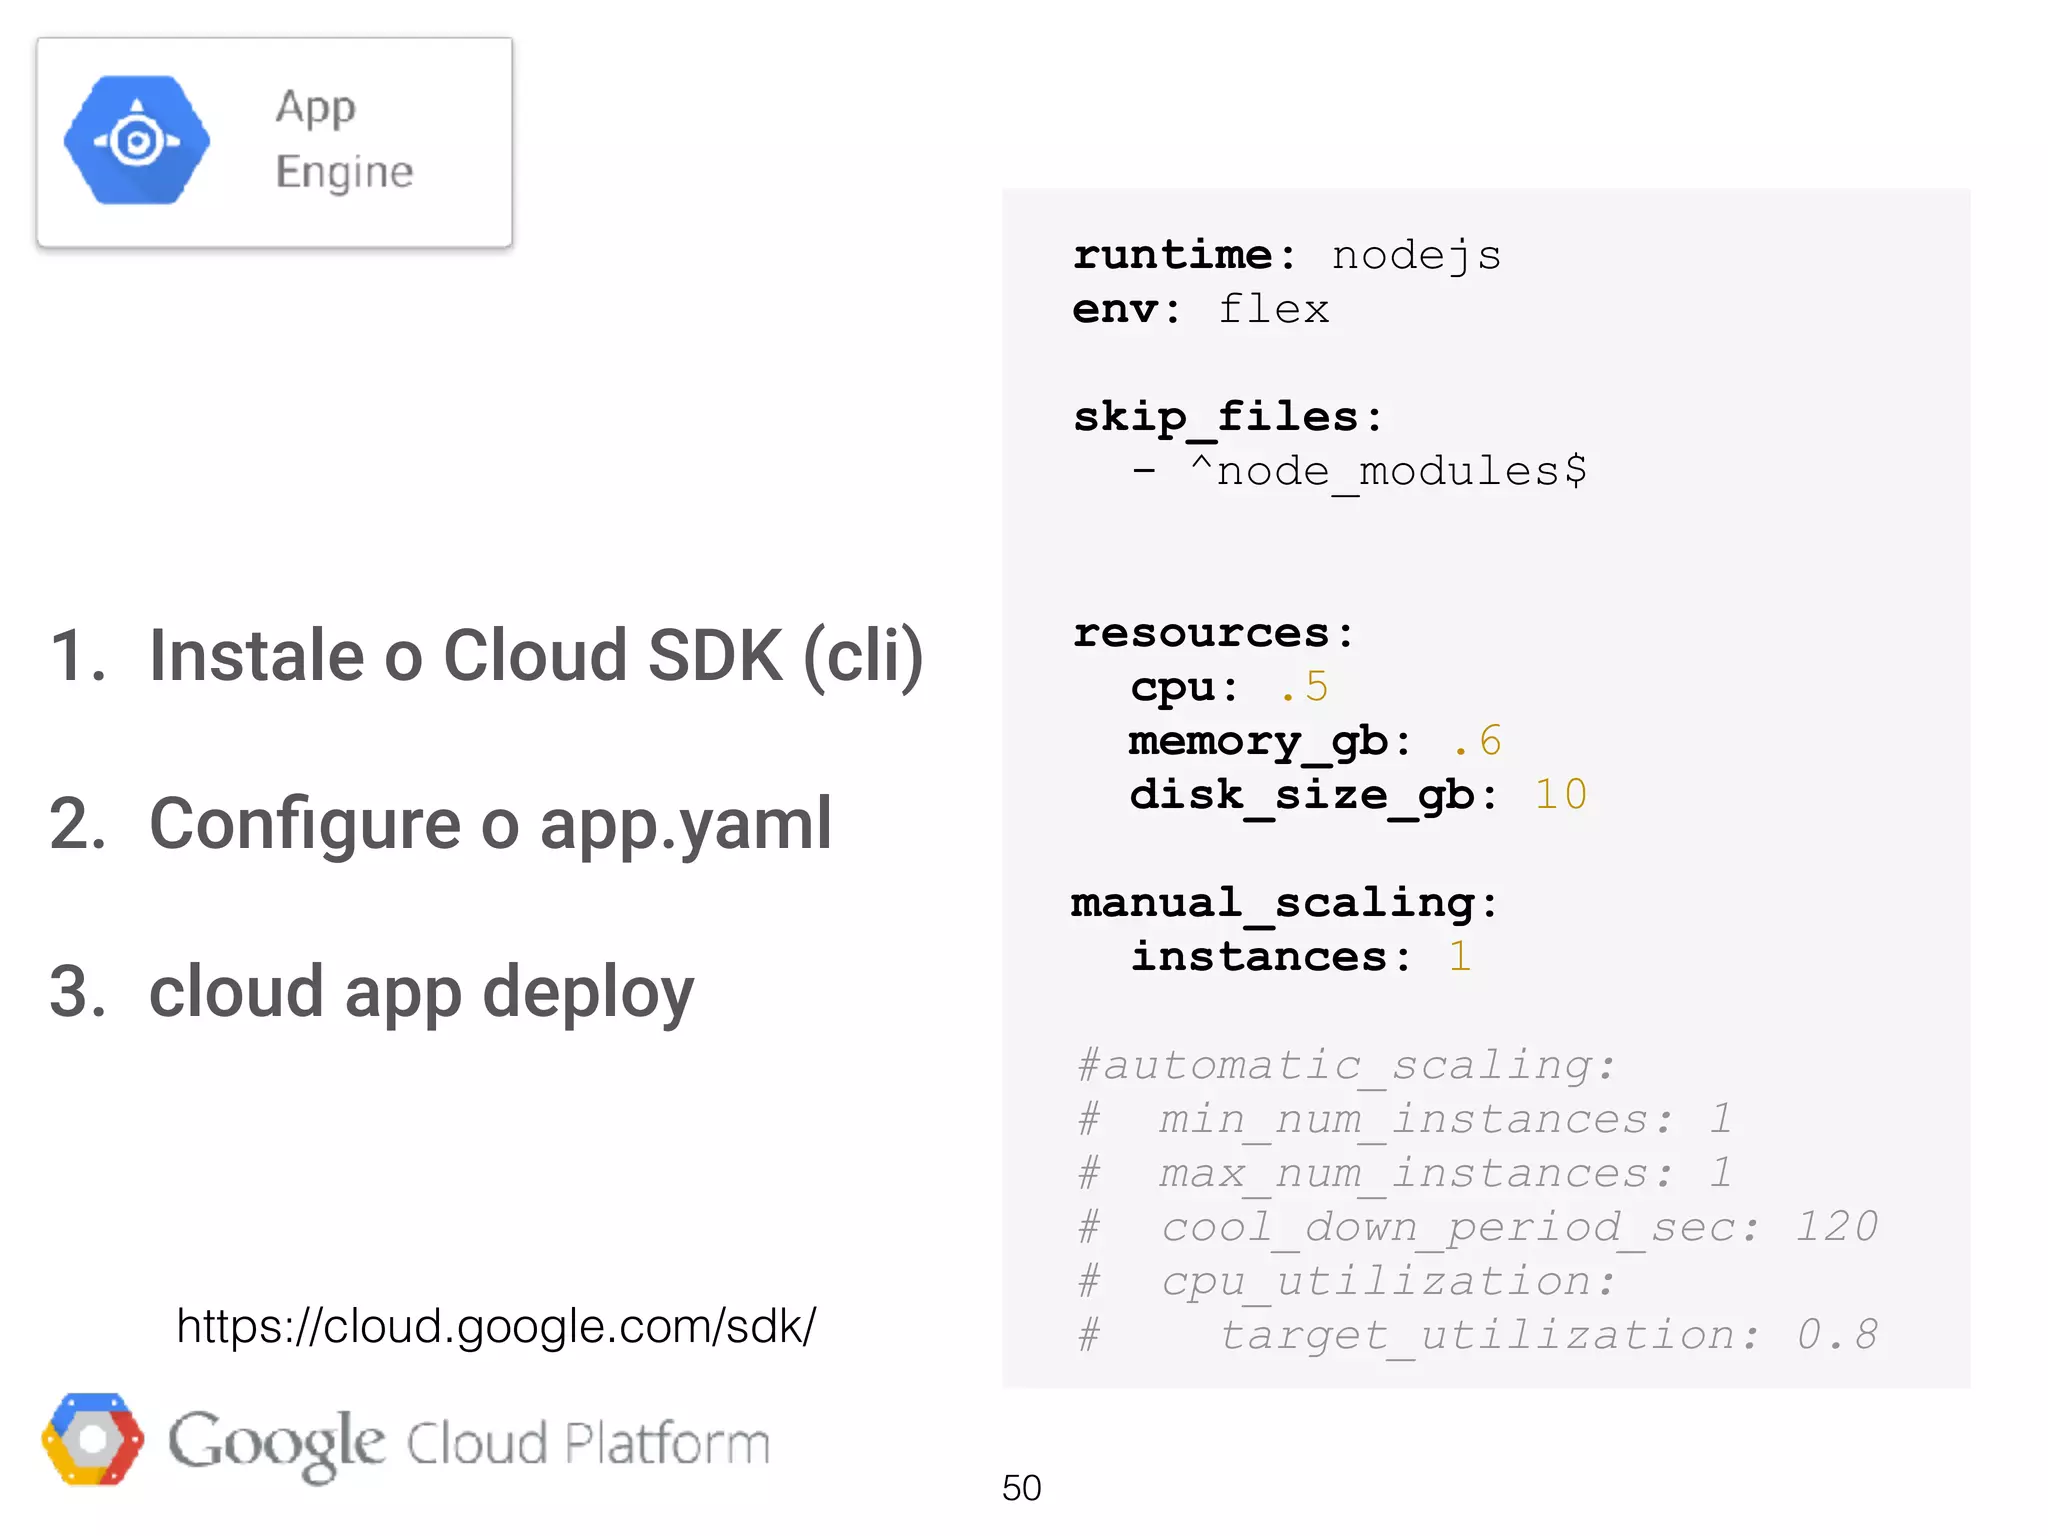Click the 'cpu: .5' line
The image size is (2048, 1536).
(1229, 688)
